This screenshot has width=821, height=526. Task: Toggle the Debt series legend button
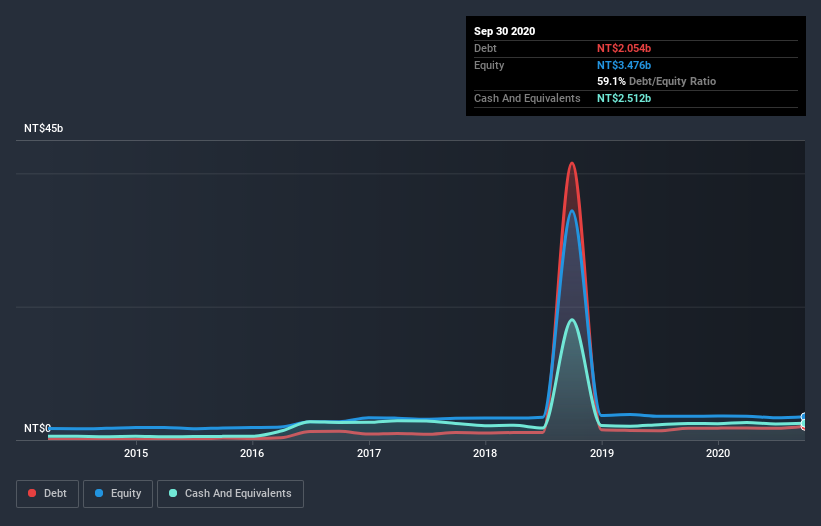(x=48, y=494)
